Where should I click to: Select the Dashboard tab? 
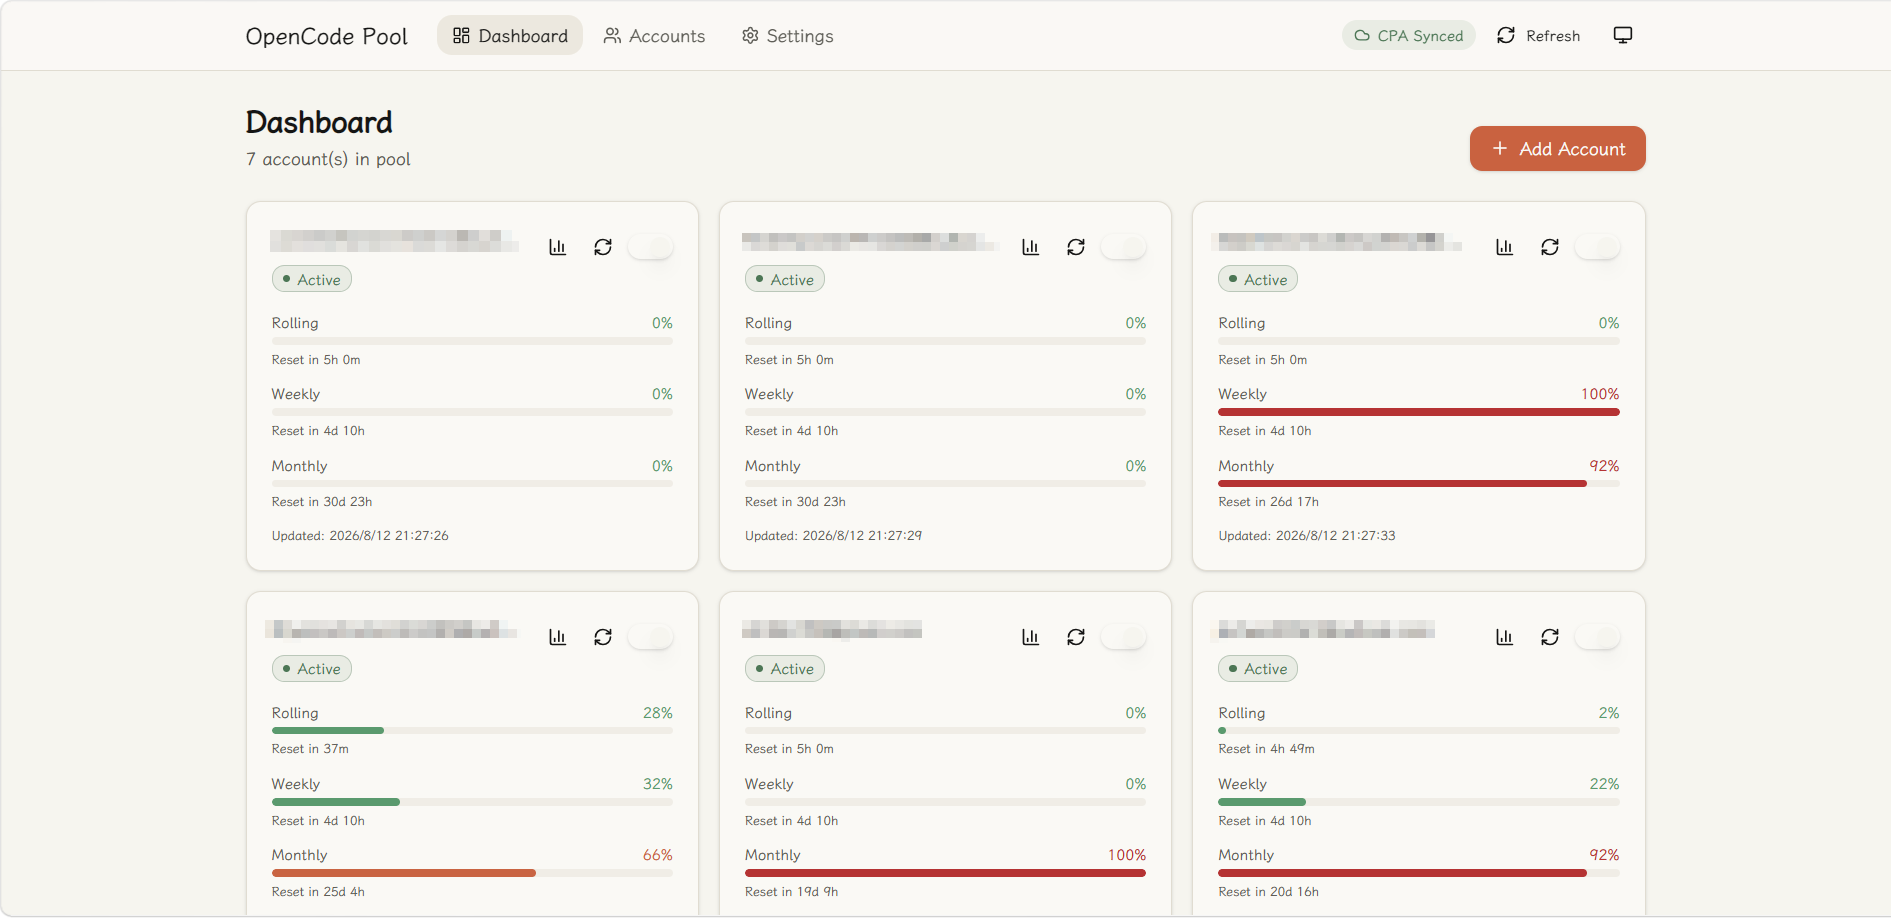point(510,36)
